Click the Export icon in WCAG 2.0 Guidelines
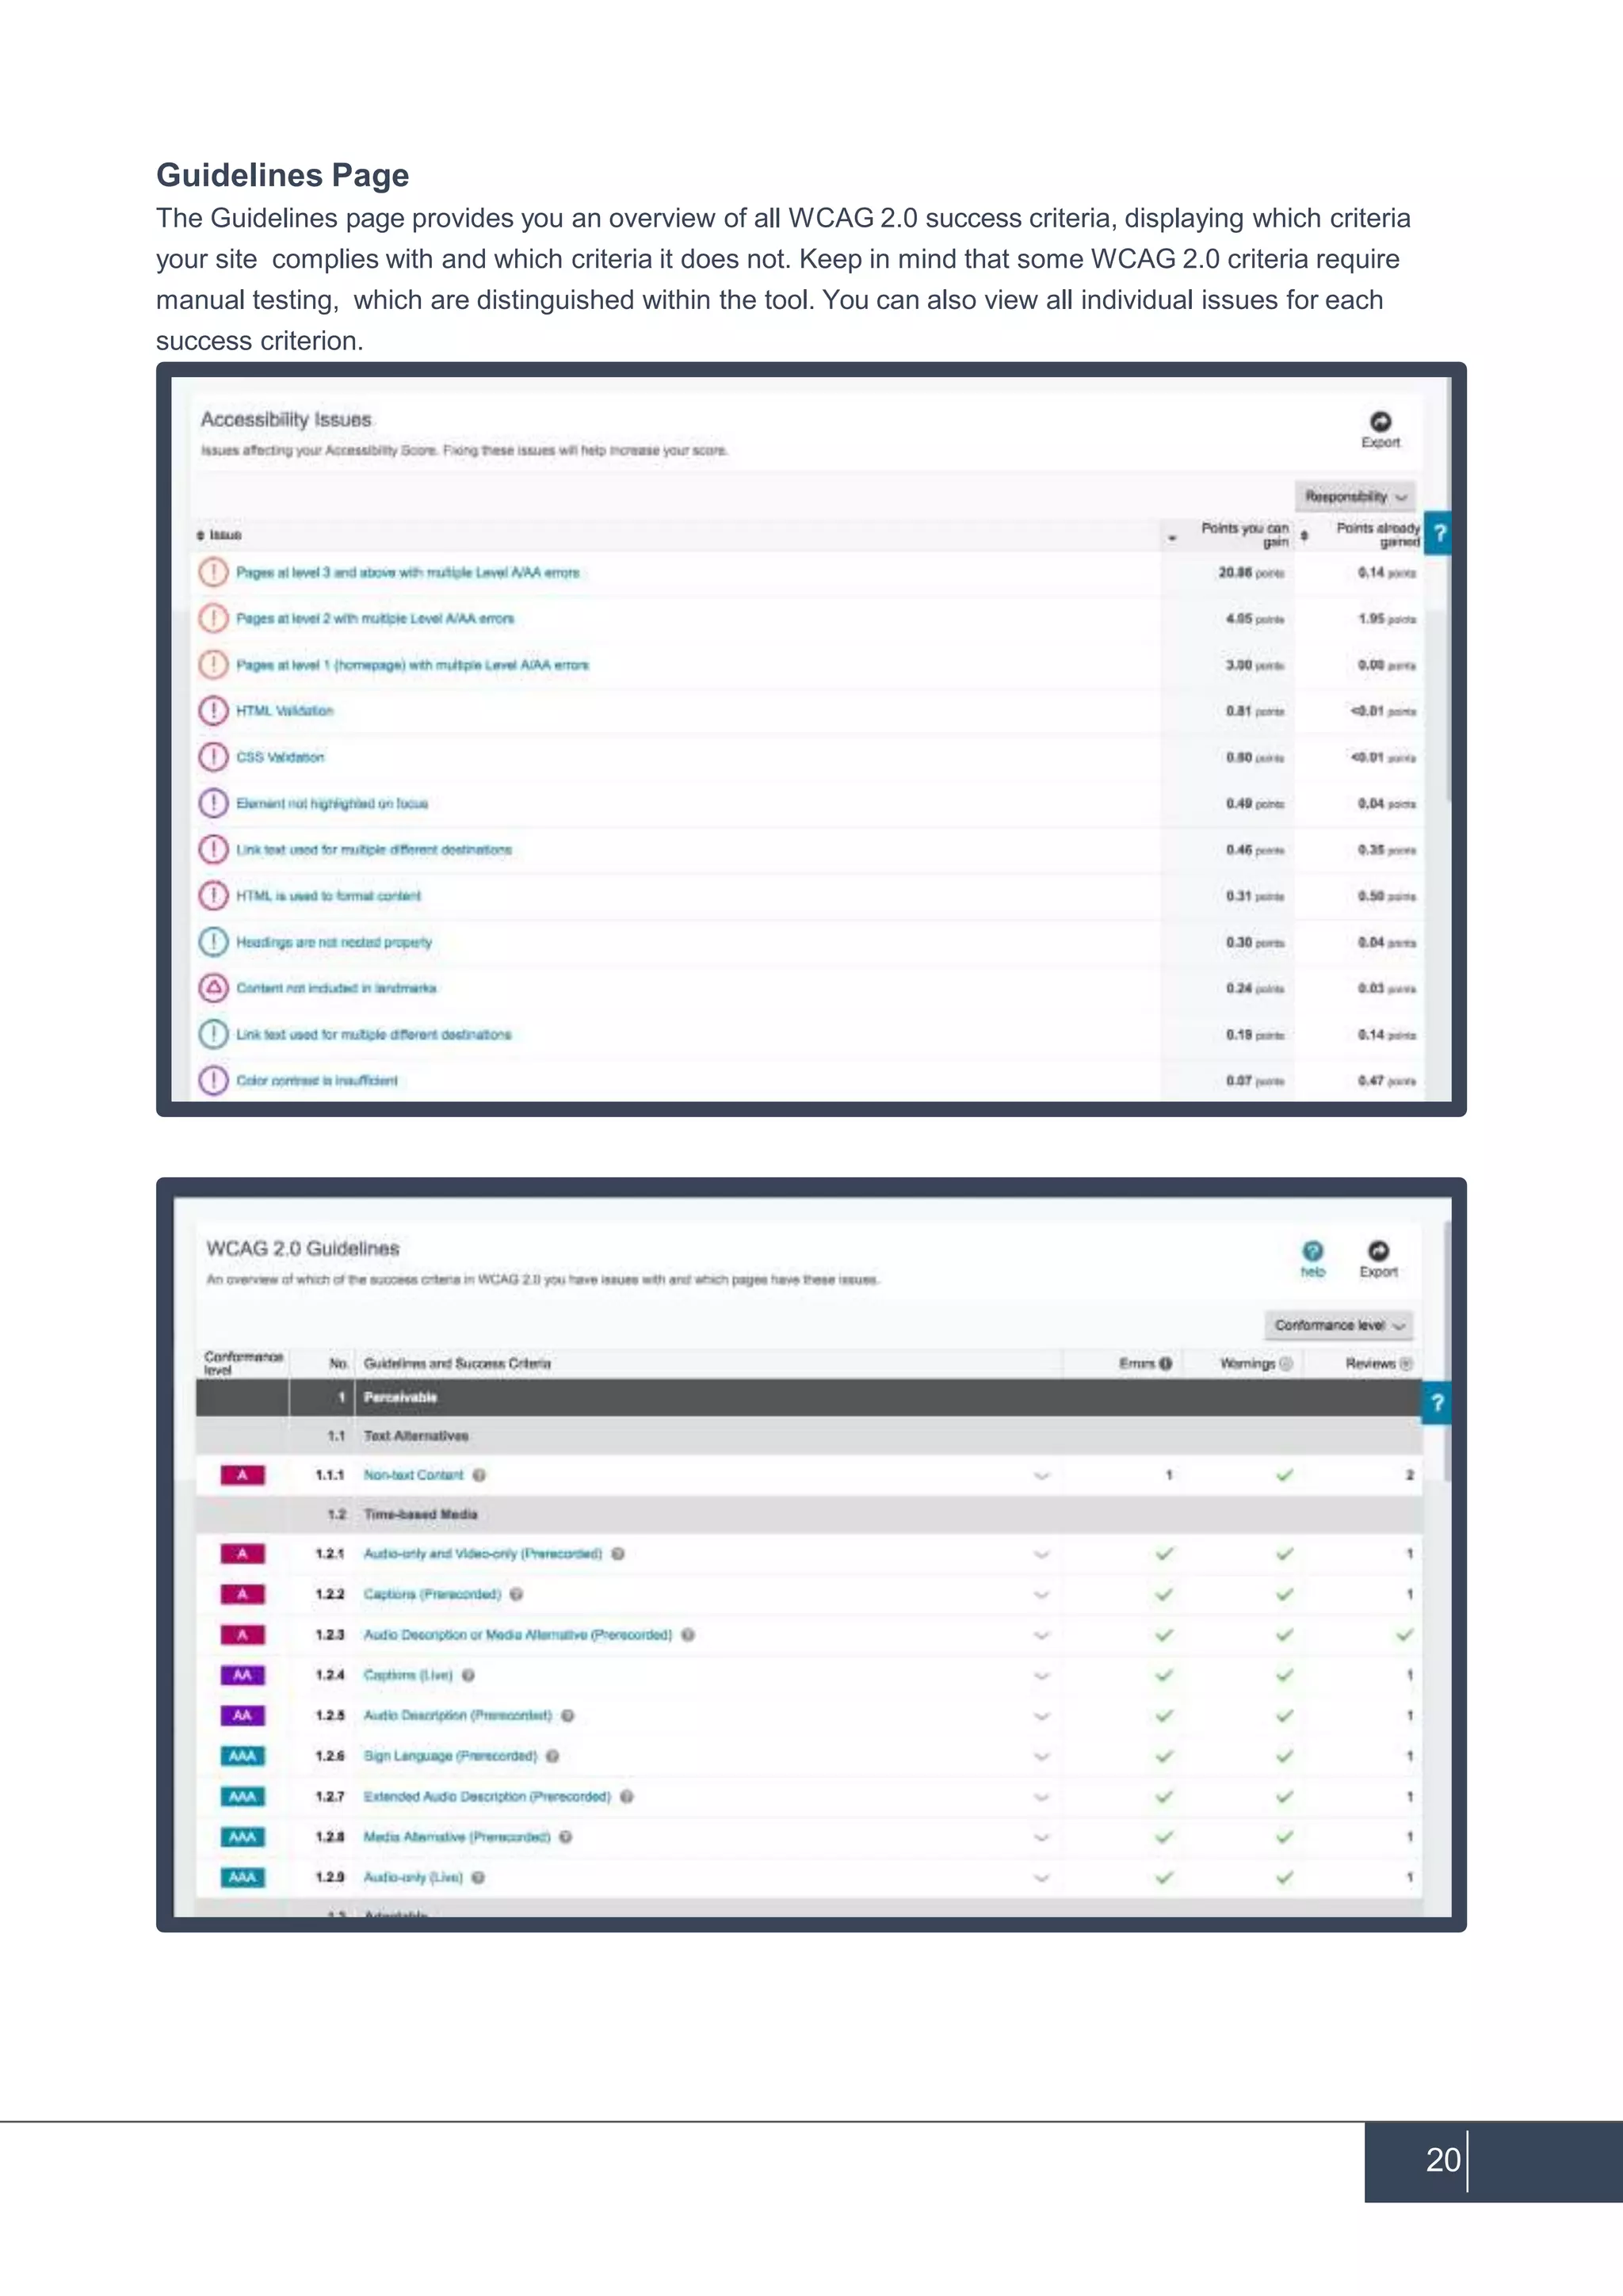 tap(1378, 1250)
